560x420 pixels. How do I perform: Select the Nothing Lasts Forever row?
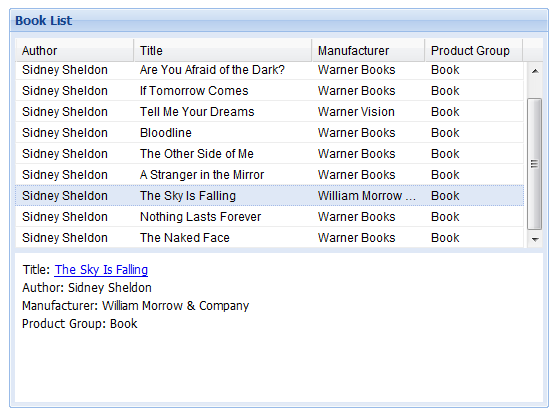coord(270,217)
